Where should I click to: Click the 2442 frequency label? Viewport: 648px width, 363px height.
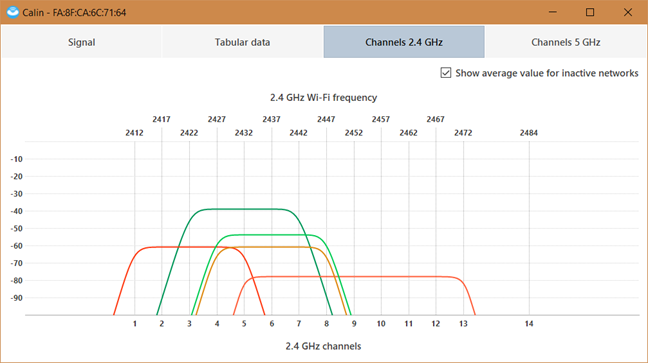[x=298, y=133]
